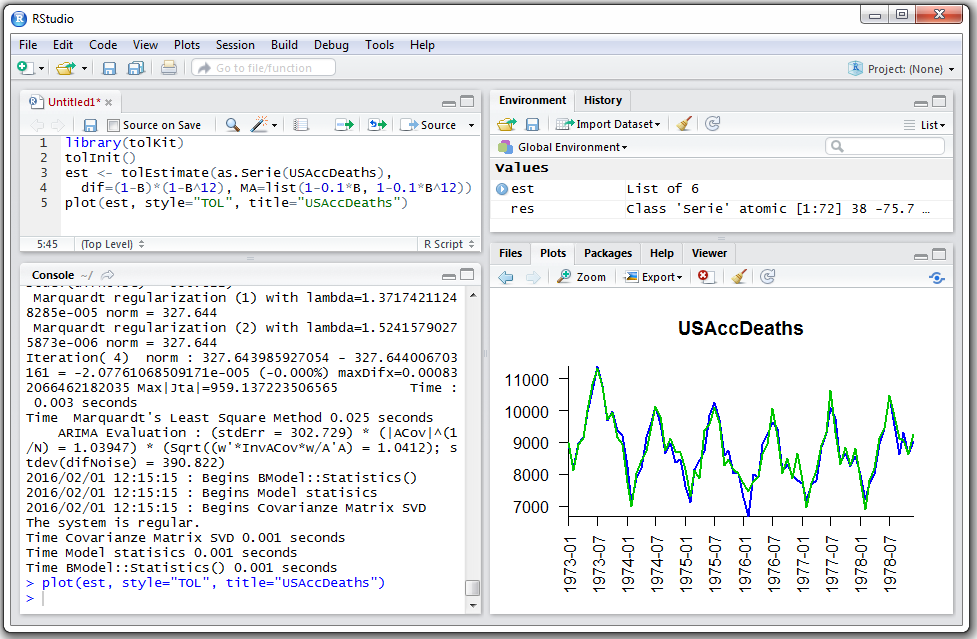The height and width of the screenshot is (639, 977).
Task: Clear workspace with broom icon in Environment
Action: pos(684,124)
